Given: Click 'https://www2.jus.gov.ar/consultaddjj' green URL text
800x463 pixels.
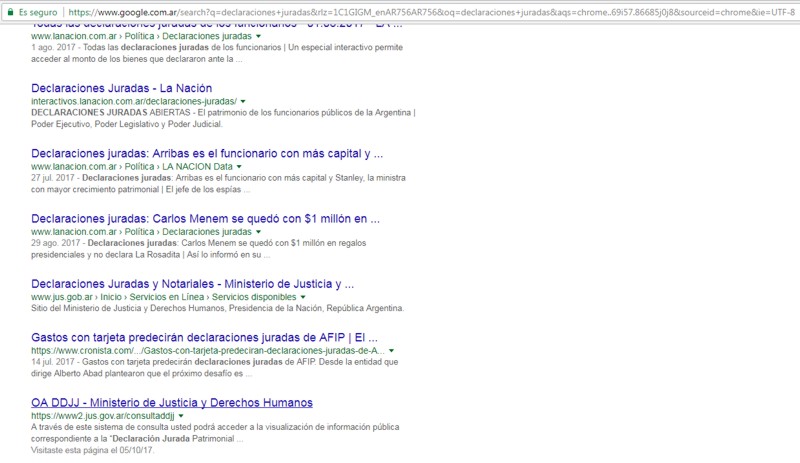Looking at the screenshot, I should point(103,416).
